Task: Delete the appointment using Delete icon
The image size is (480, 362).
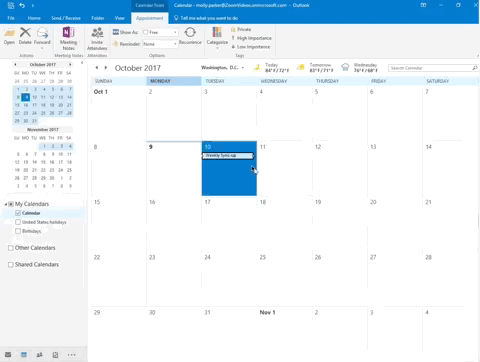Action: click(25, 36)
